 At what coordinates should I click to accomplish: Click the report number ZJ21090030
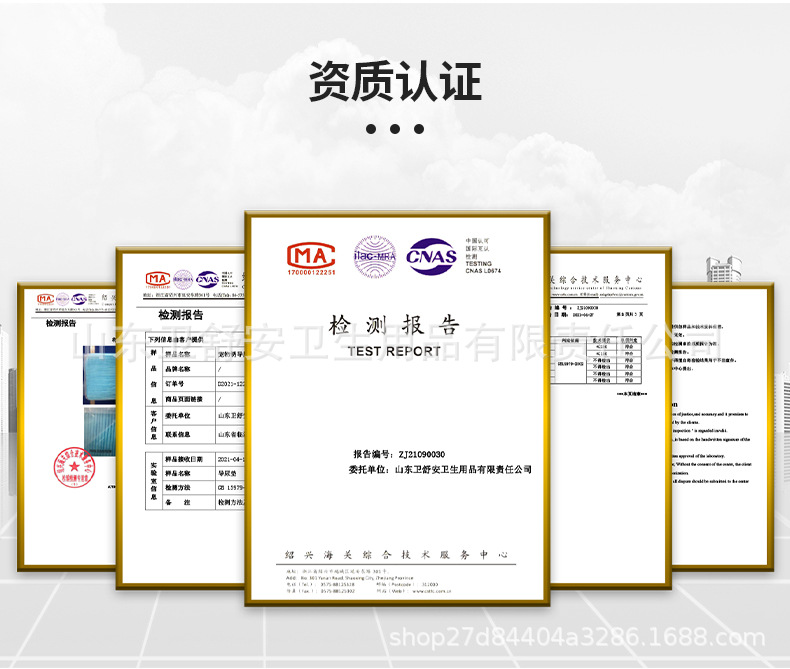[422, 454]
